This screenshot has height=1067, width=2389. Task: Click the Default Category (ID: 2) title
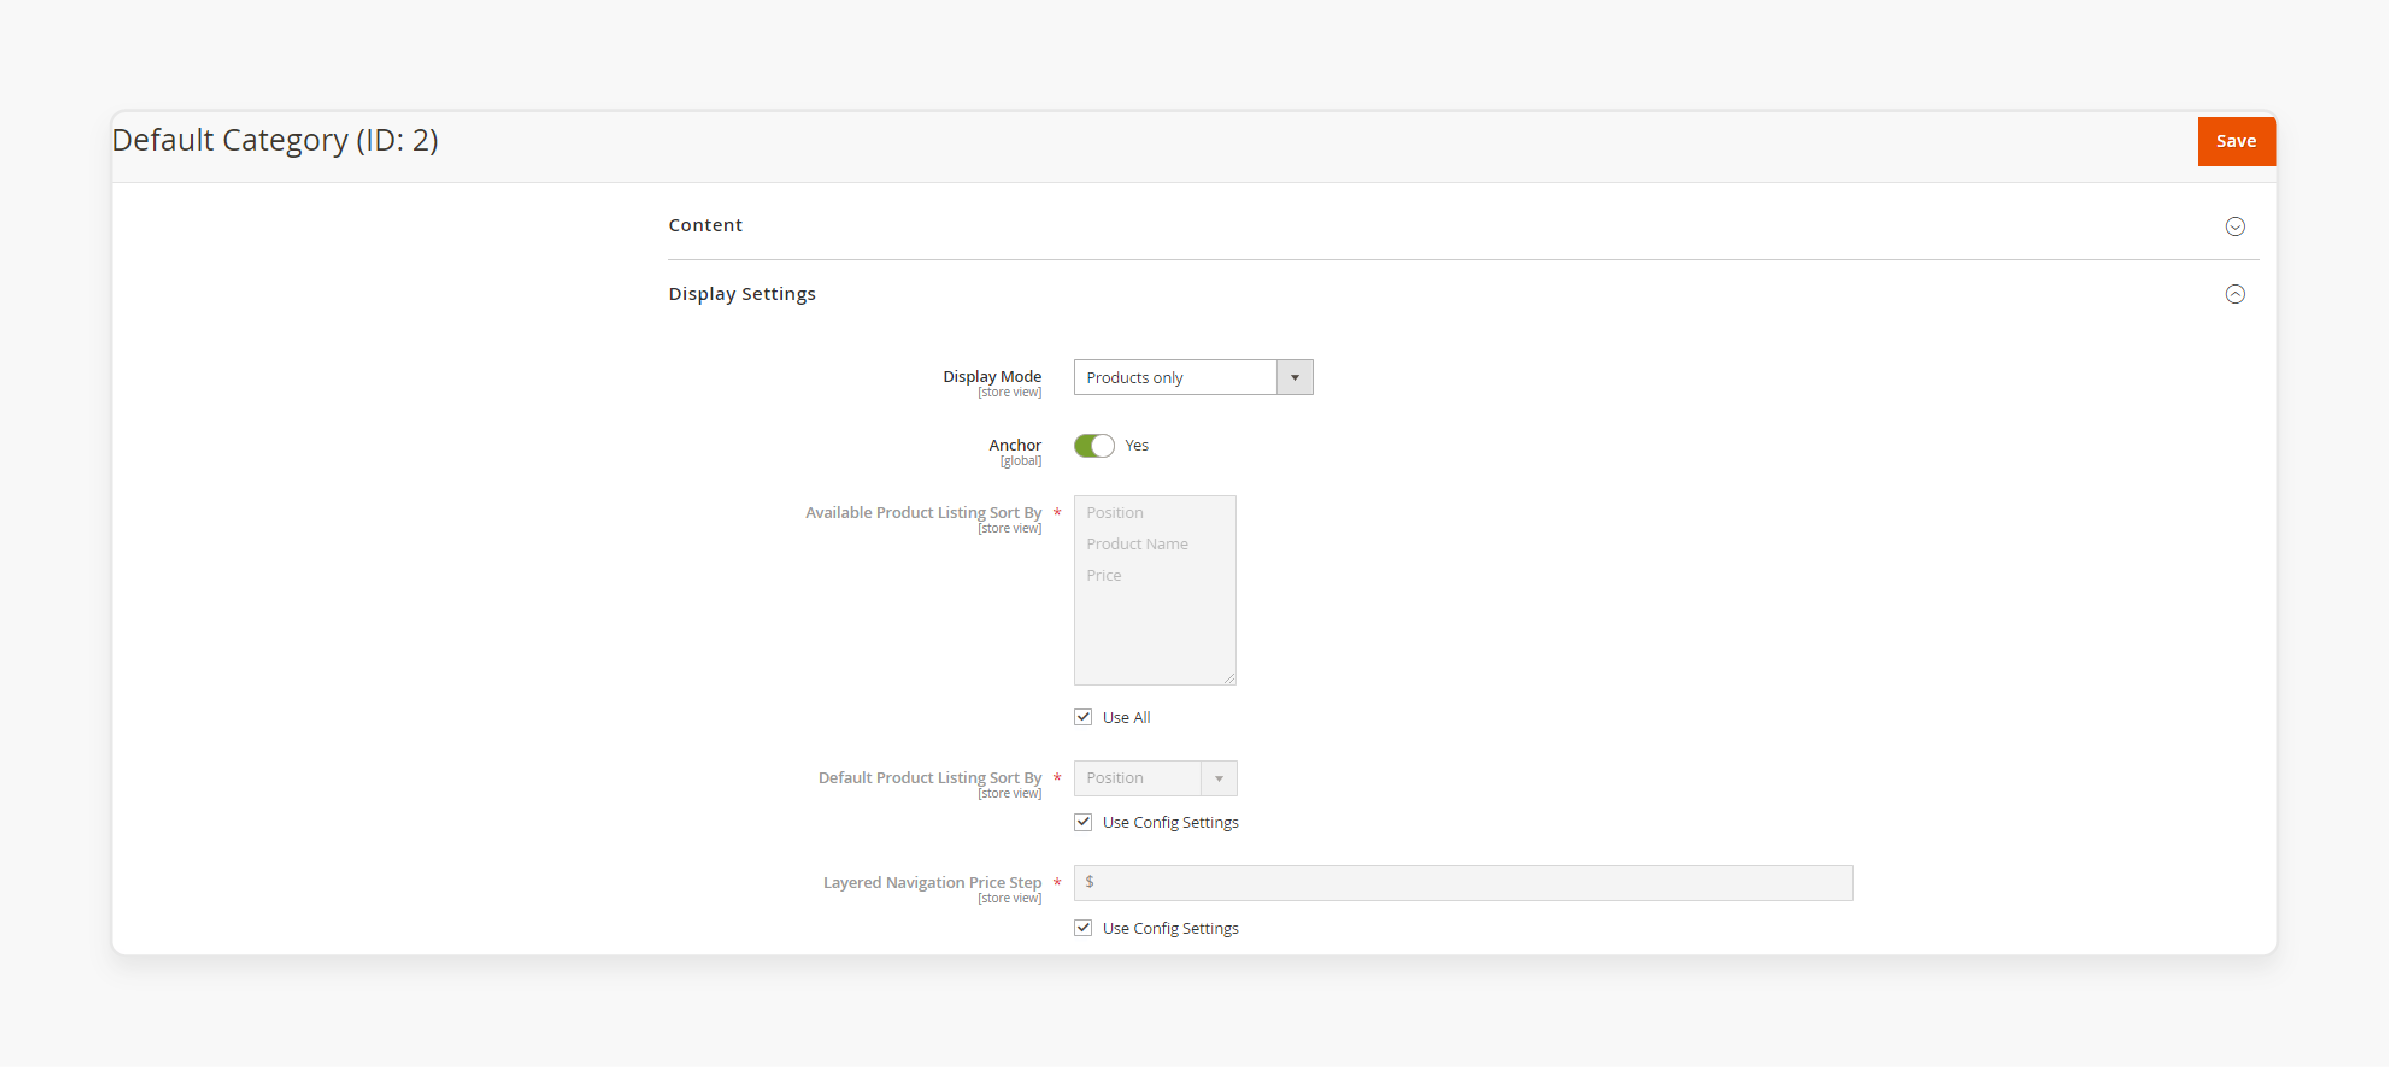[275, 140]
